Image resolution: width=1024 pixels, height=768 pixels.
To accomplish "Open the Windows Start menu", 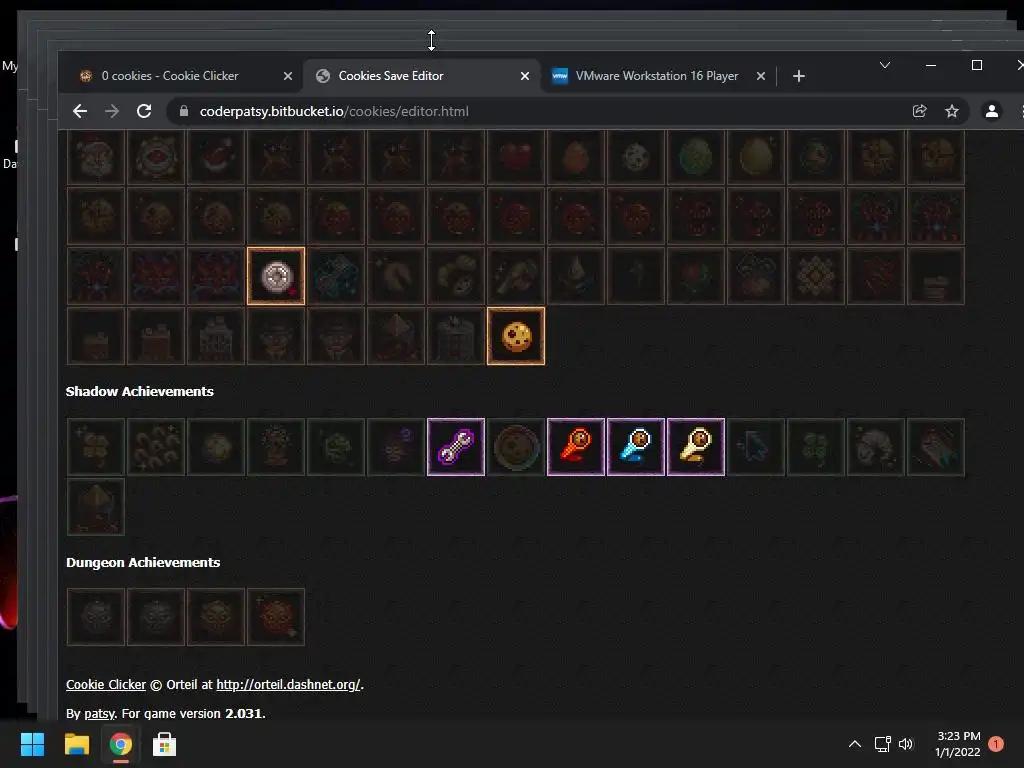I will (x=32, y=744).
